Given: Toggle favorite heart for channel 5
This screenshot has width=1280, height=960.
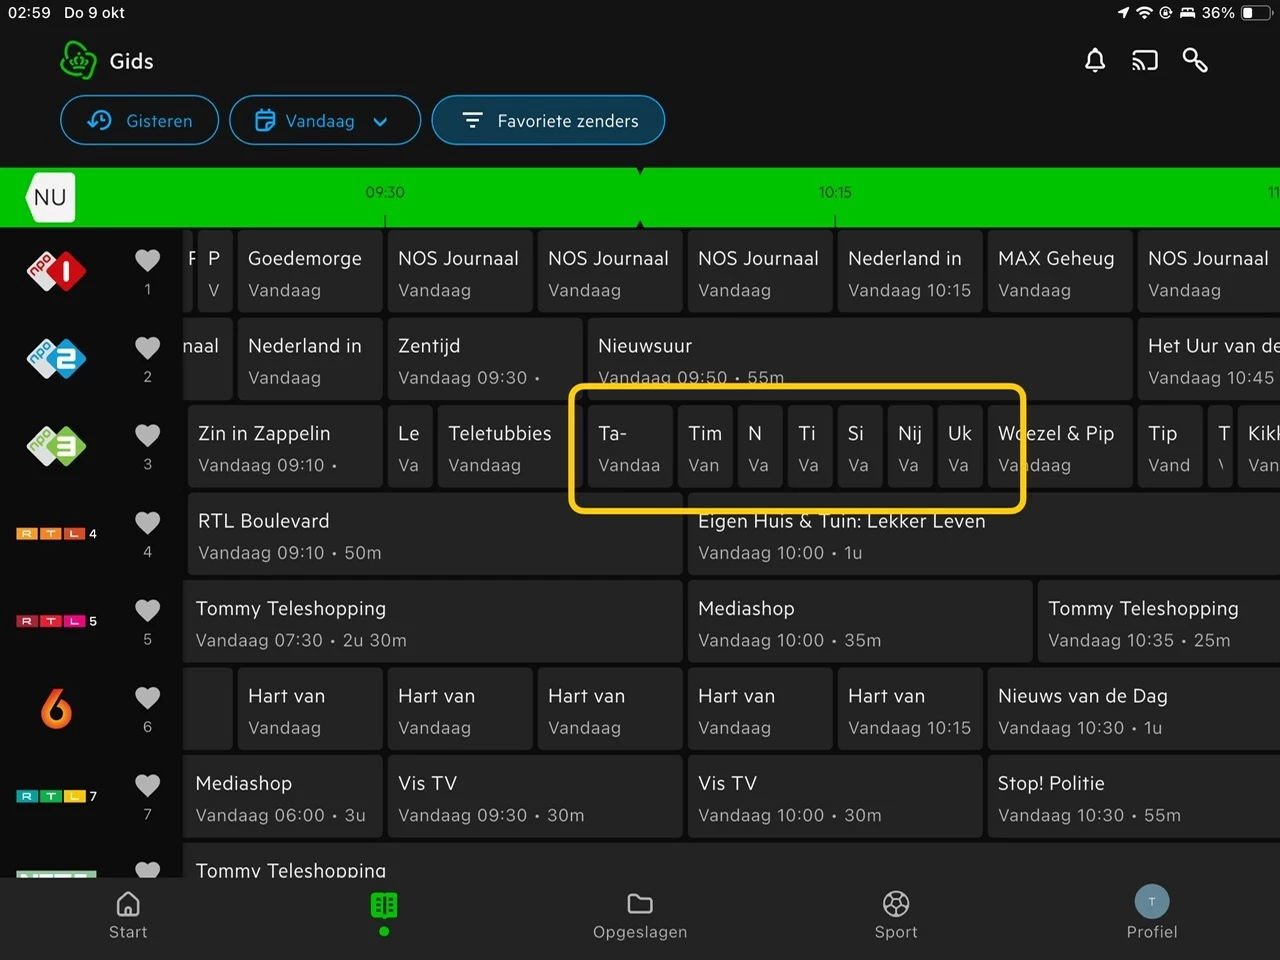Looking at the screenshot, I should click(x=147, y=610).
